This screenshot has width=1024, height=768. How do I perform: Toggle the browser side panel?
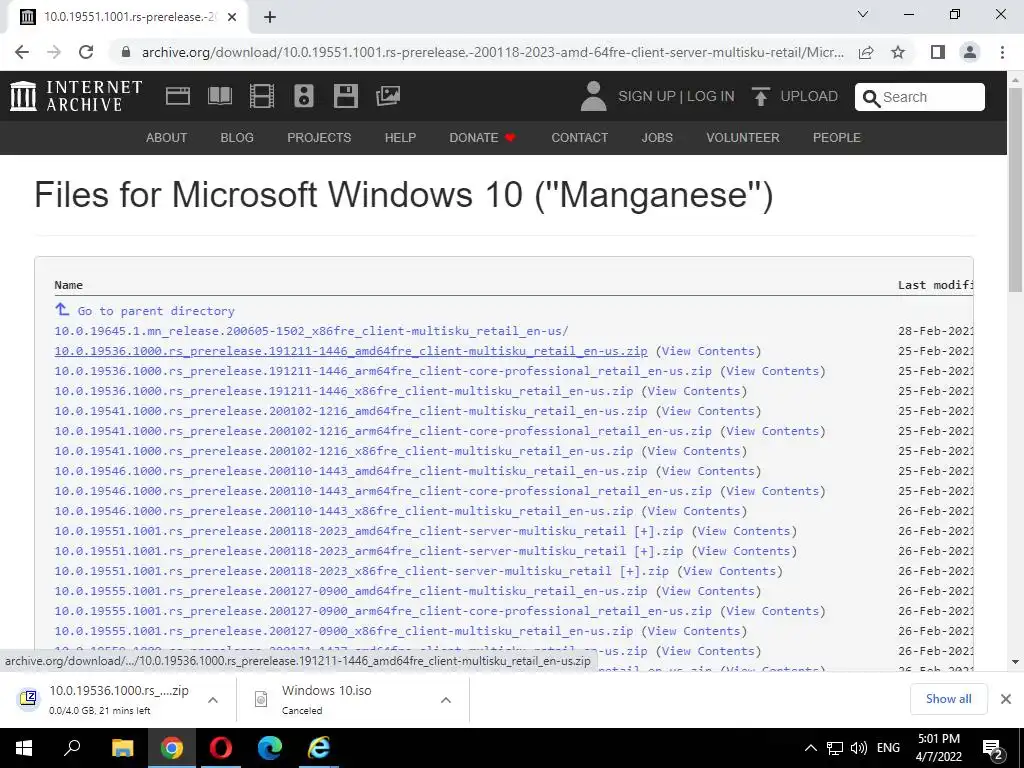click(938, 52)
